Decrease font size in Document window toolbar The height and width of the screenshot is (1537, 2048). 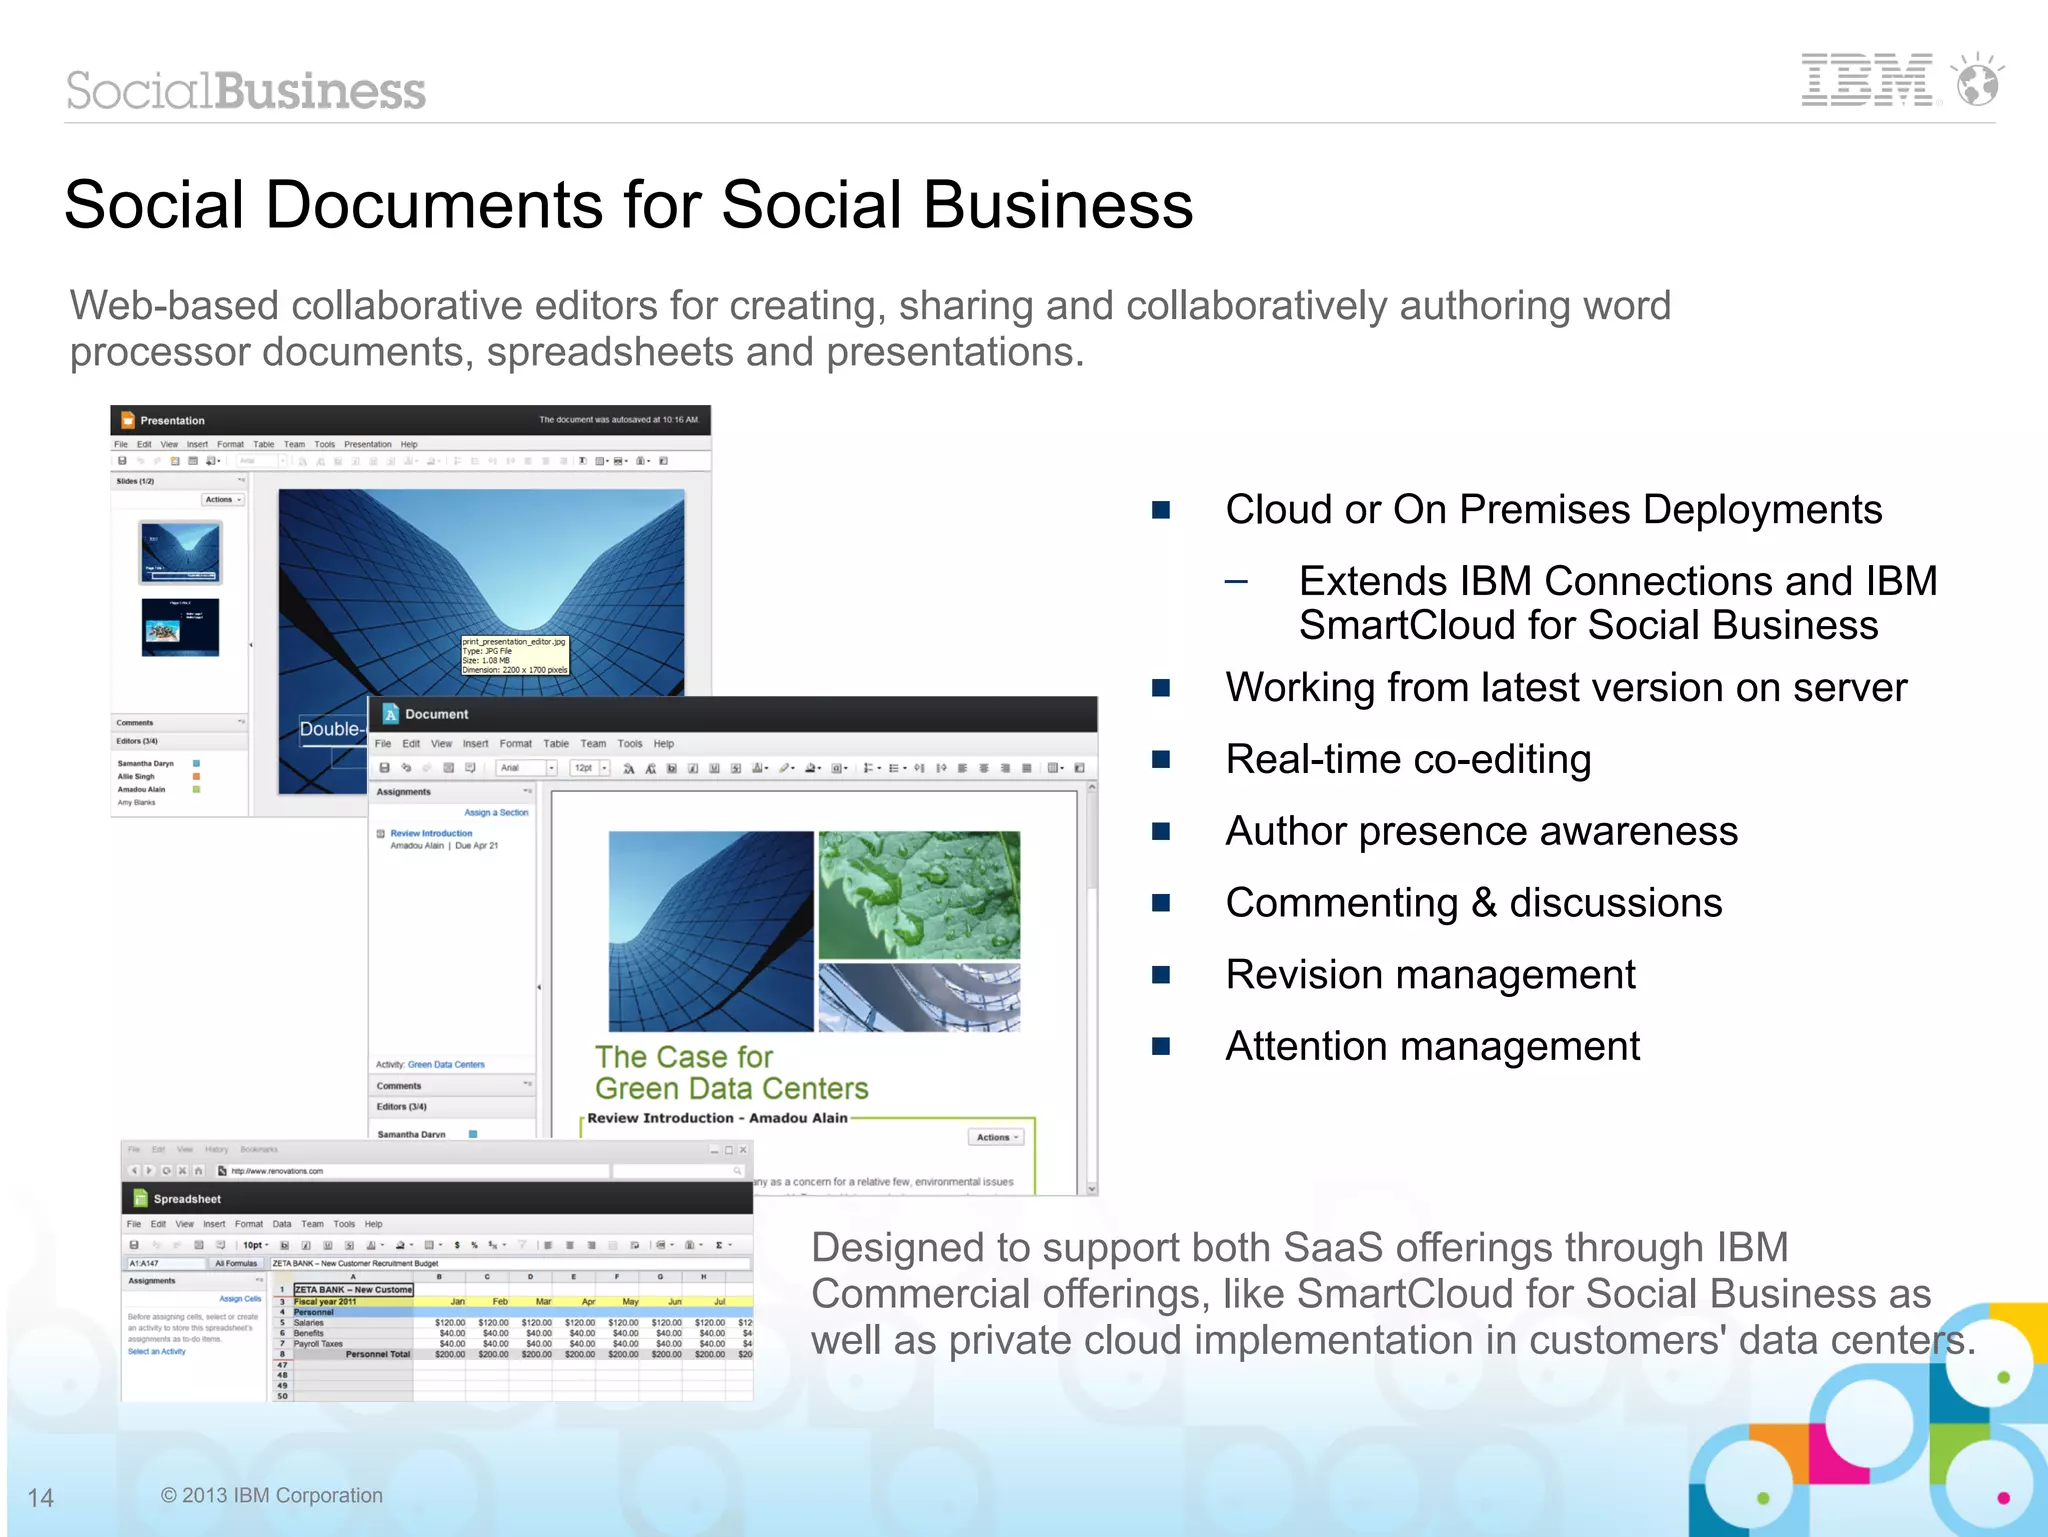[650, 768]
